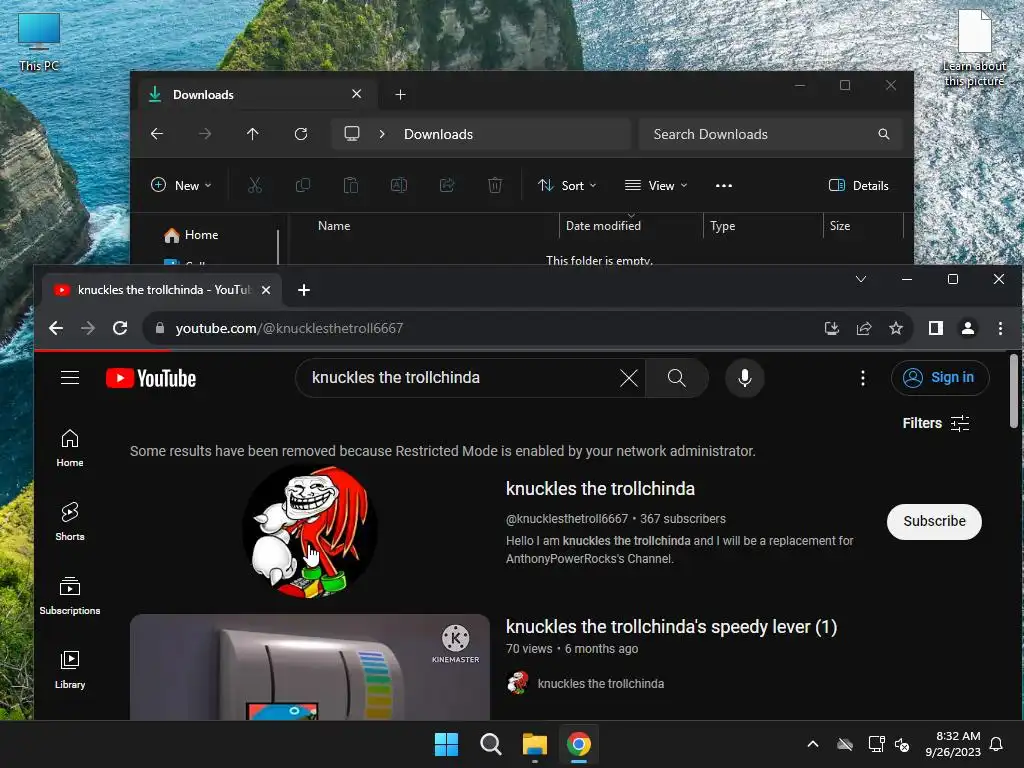Open taskbar Search
This screenshot has width=1024, height=768.
point(490,744)
